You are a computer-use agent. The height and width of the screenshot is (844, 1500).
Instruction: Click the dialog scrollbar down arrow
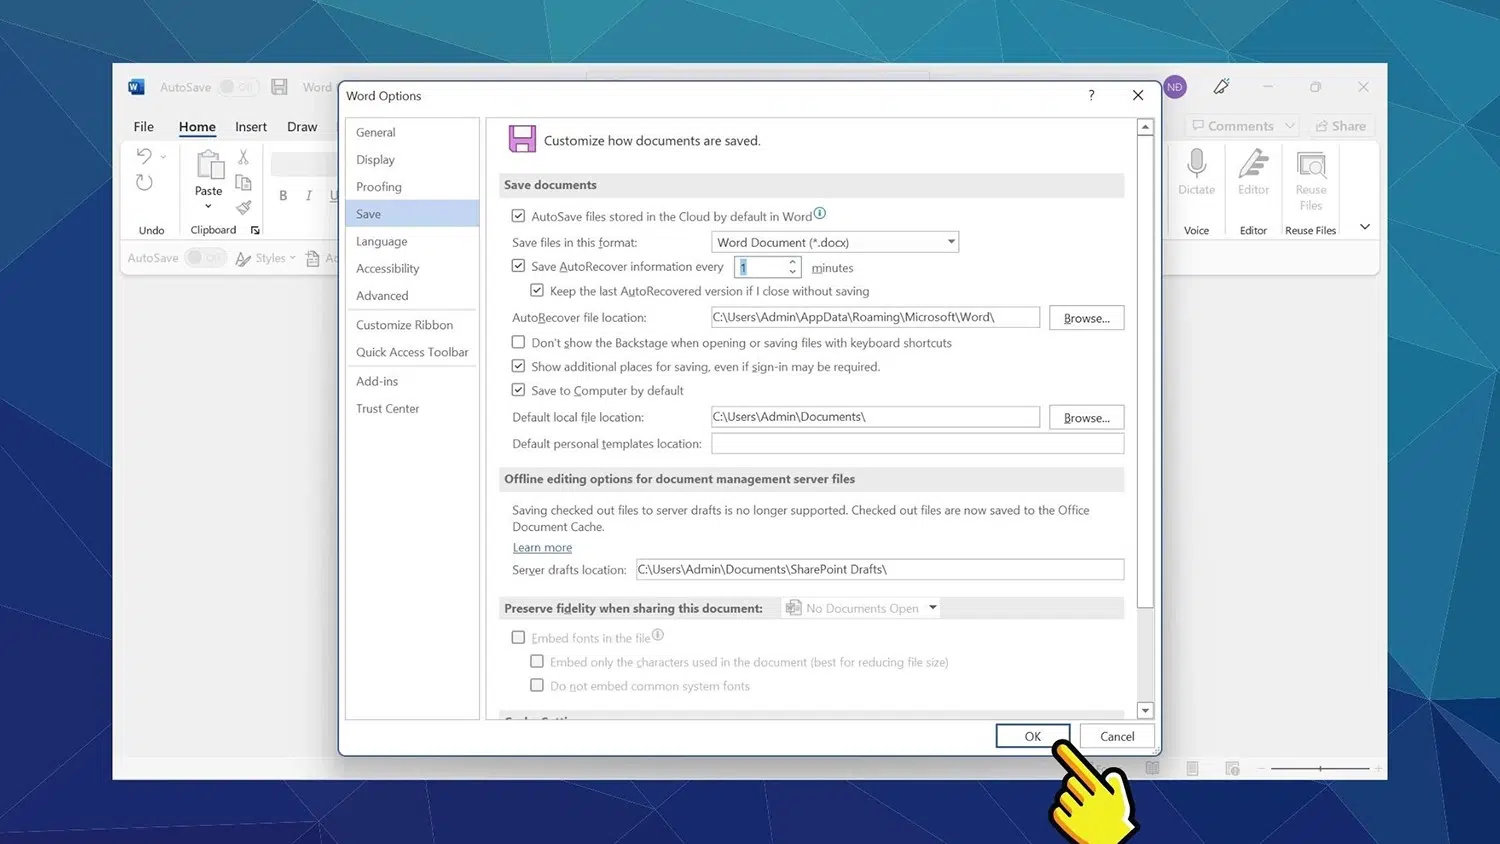pyautogui.click(x=1146, y=711)
